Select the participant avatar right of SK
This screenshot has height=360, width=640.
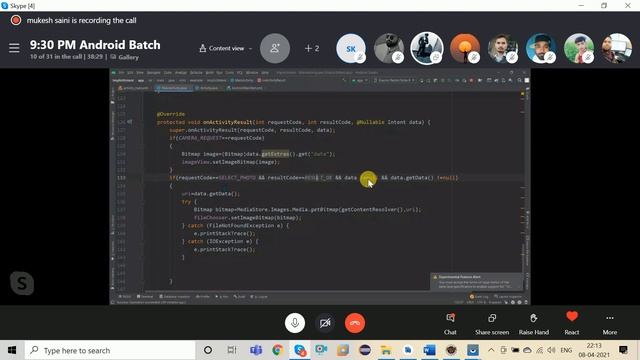tap(389, 48)
